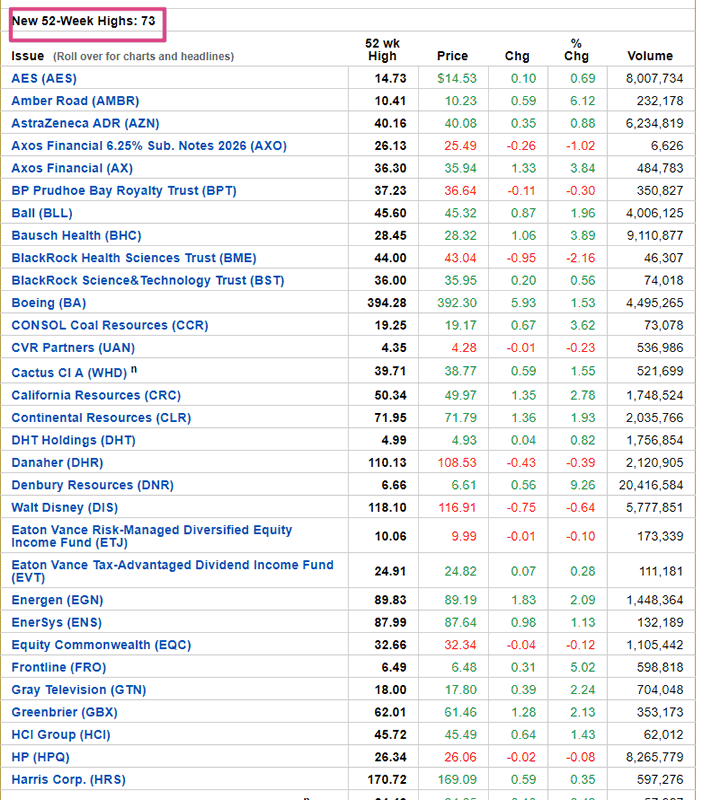Click Continental Resources price 71.79
Viewport: 711px width, 800px height.
461,418
